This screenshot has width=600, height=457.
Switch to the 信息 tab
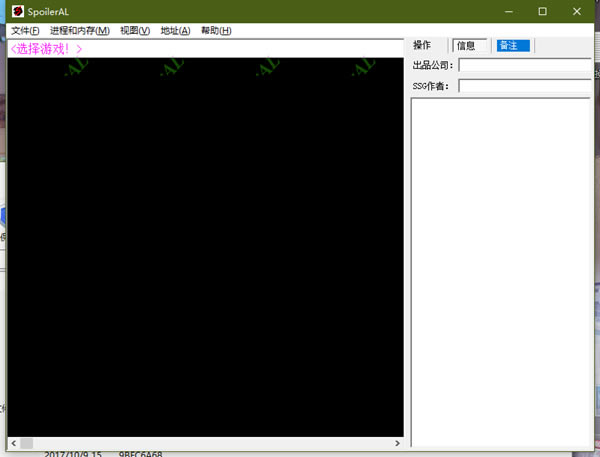click(x=470, y=46)
